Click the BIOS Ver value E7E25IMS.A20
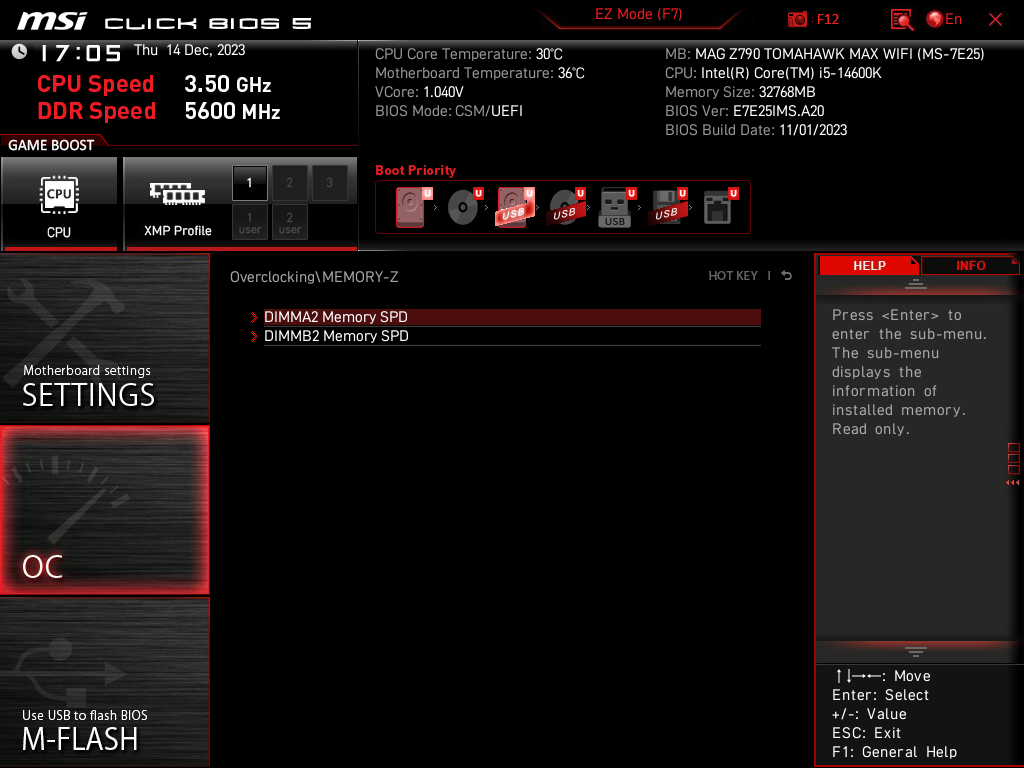Image resolution: width=1024 pixels, height=768 pixels. point(778,111)
